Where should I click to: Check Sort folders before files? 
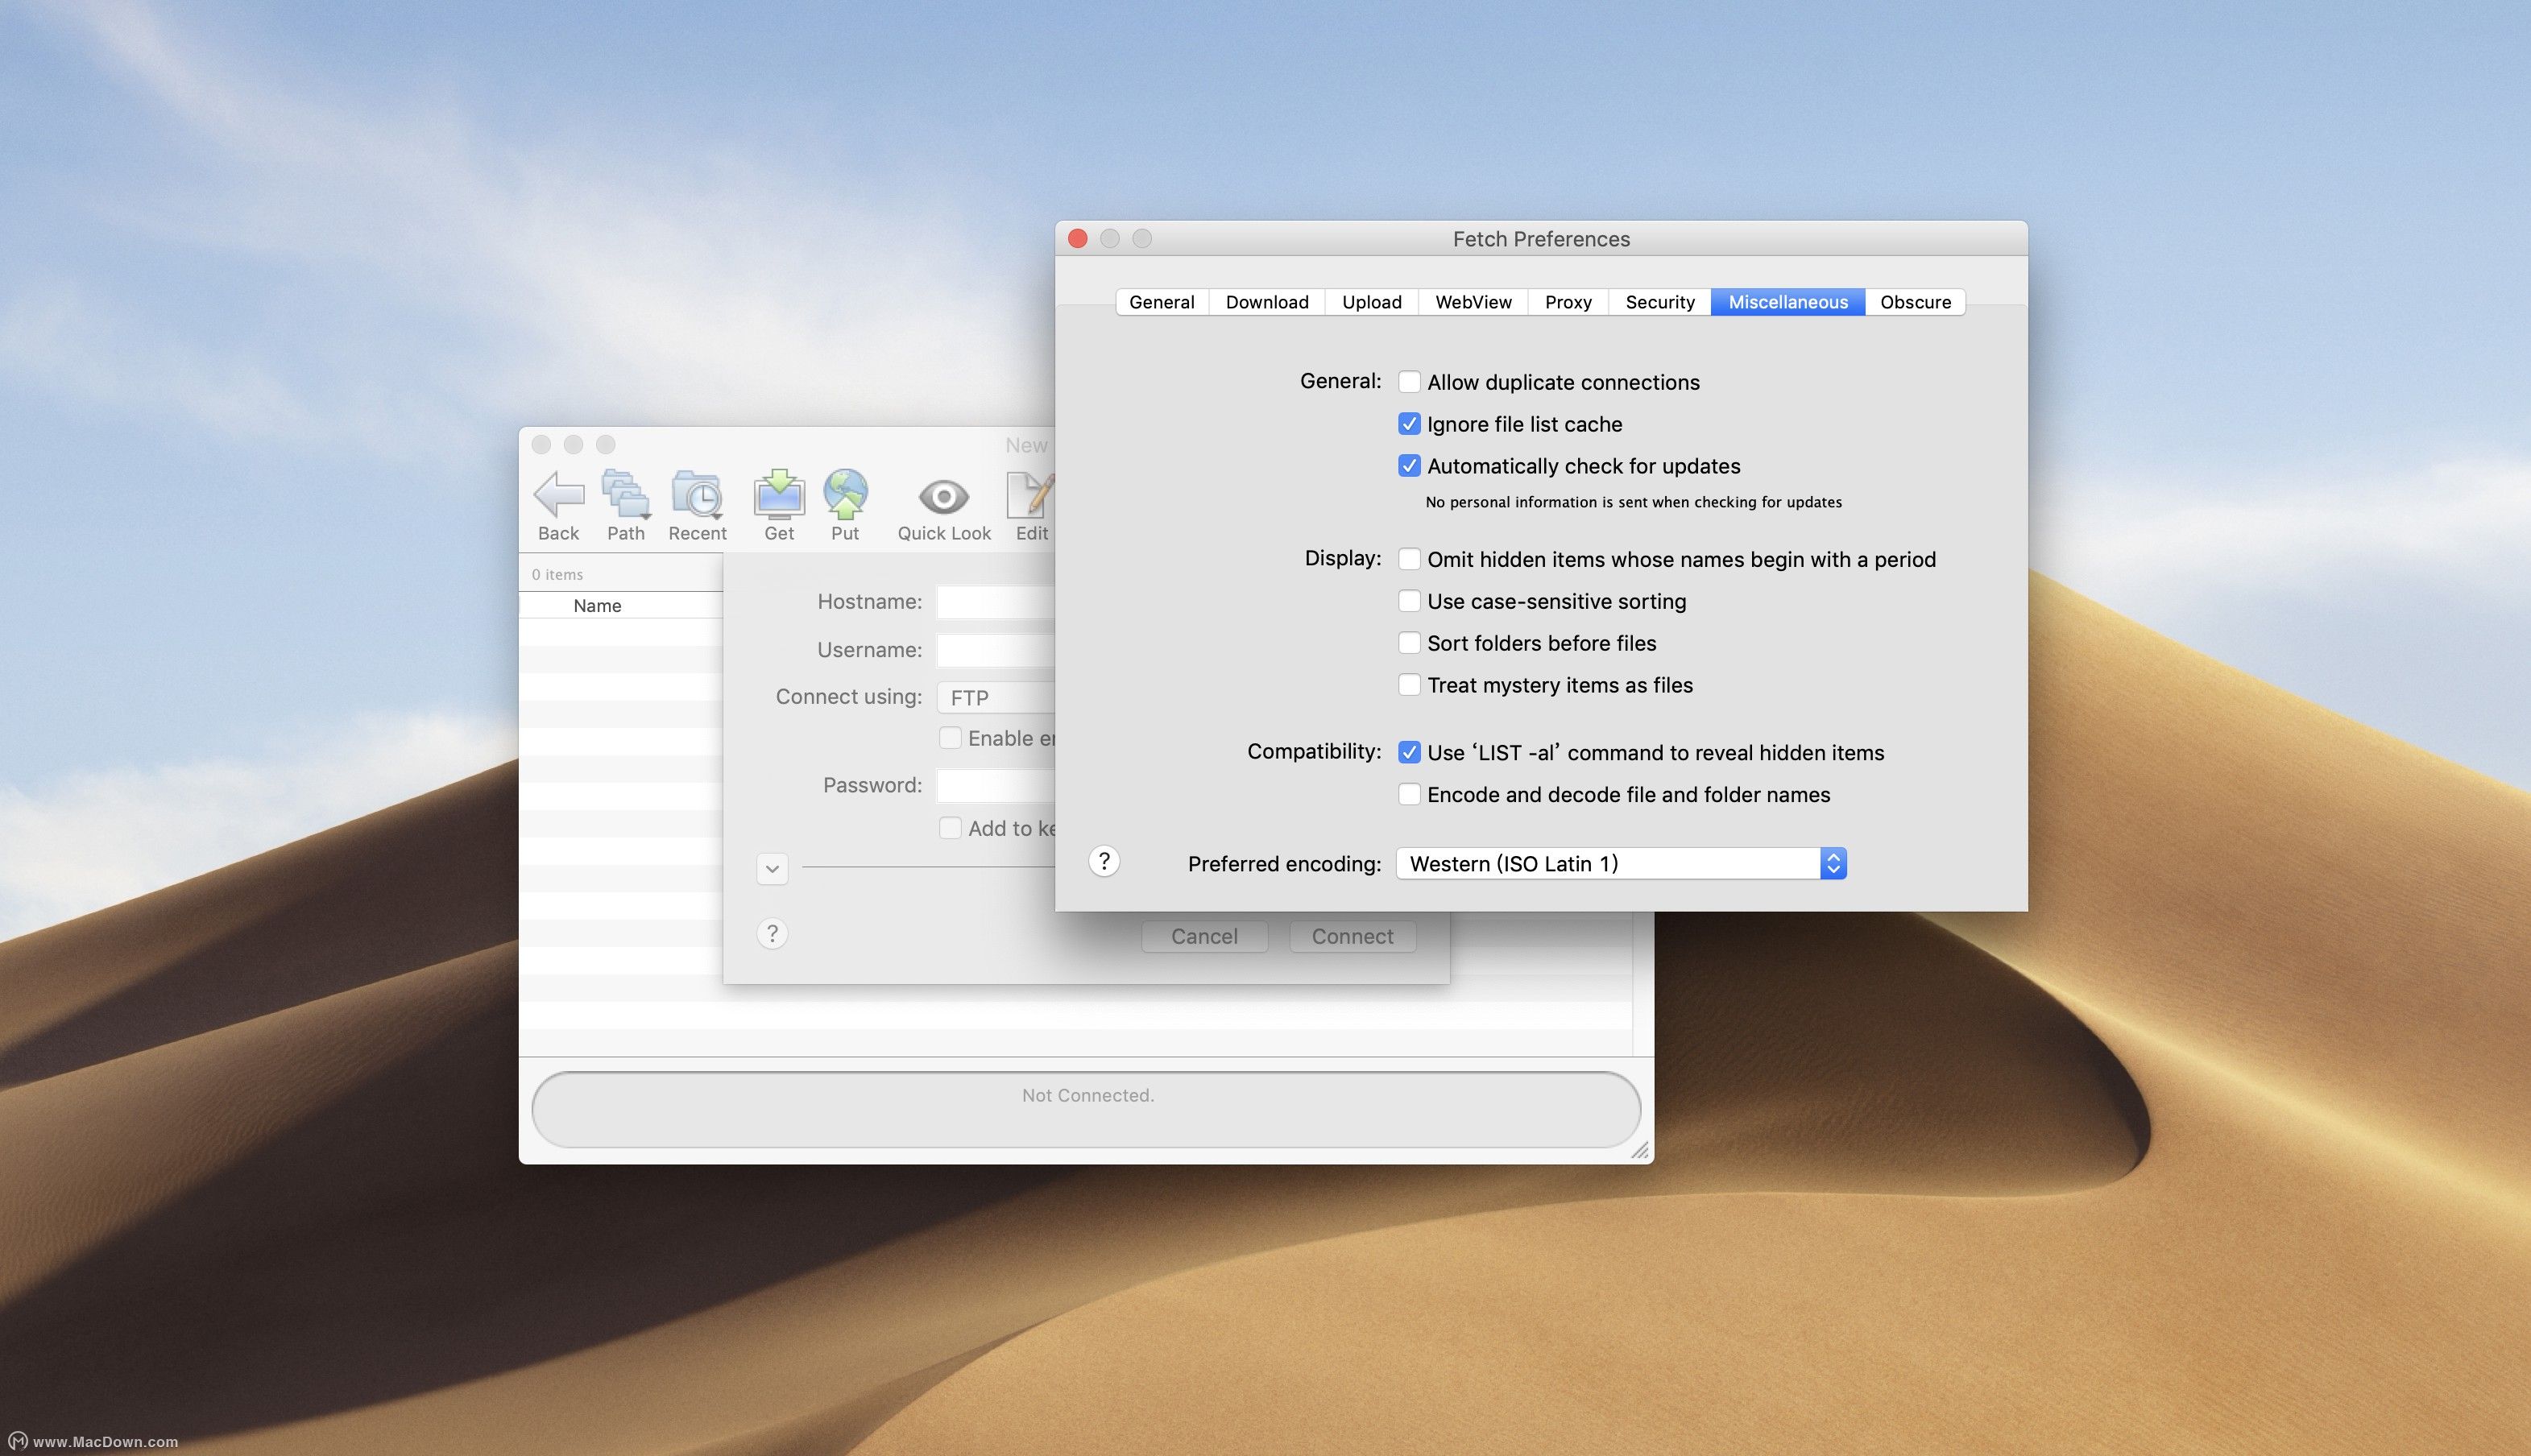(1409, 642)
